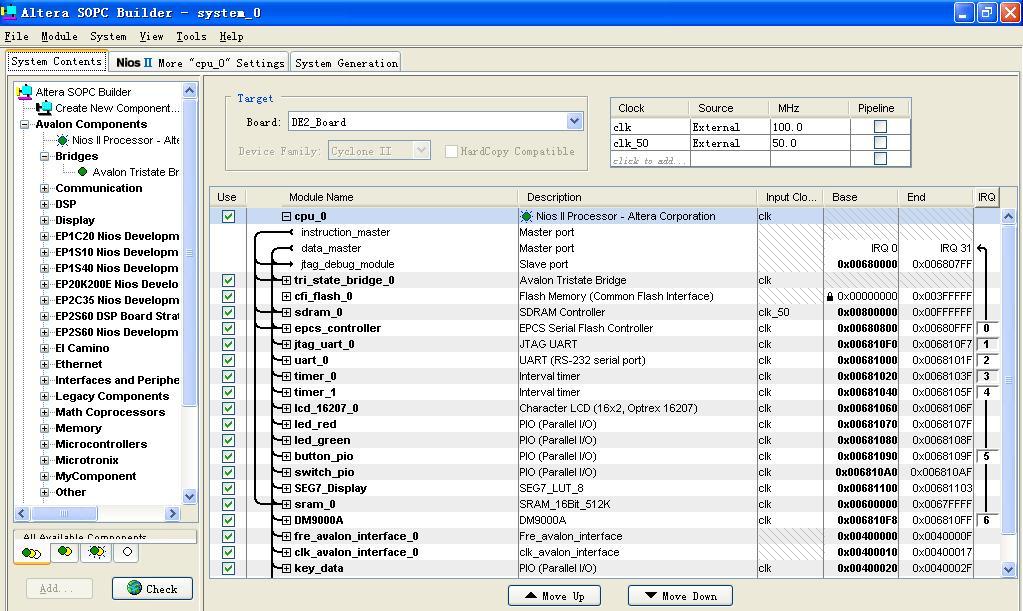
Task: Open the Device Family Cyclone II dropdown
Action: click(421, 151)
